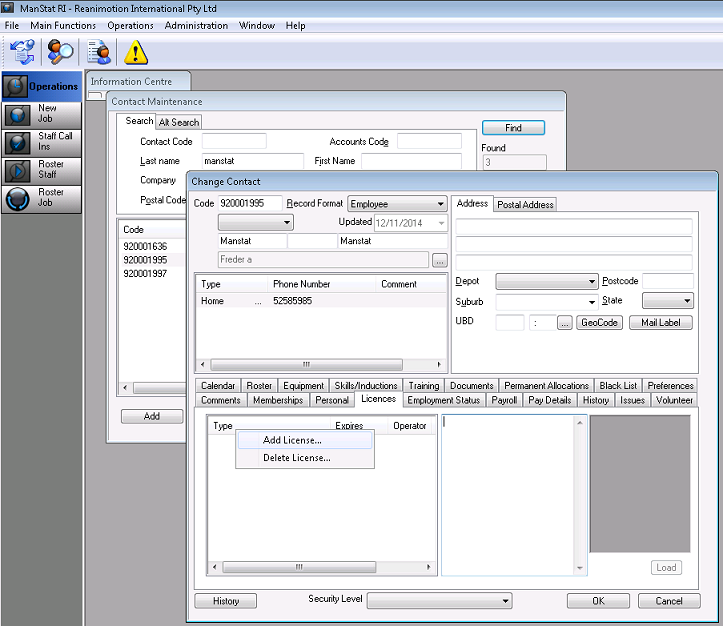723x626 pixels.
Task: Open Roster Job in the sidebar
Action: click(41, 198)
